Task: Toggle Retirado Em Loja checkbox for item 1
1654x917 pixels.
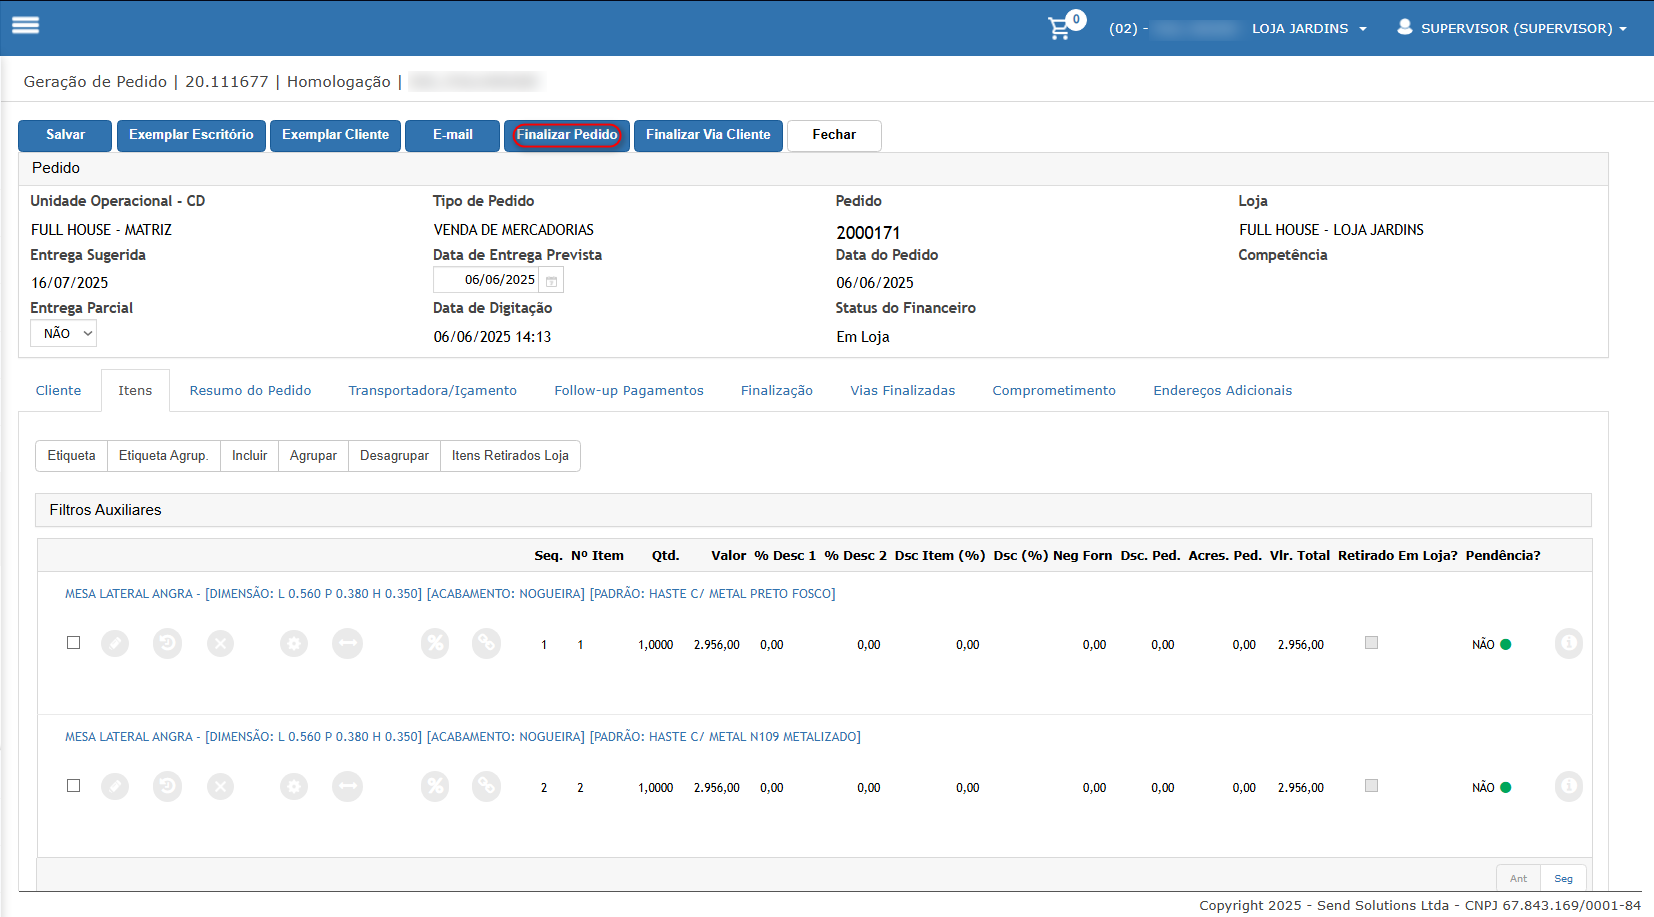Action: [x=1371, y=642]
